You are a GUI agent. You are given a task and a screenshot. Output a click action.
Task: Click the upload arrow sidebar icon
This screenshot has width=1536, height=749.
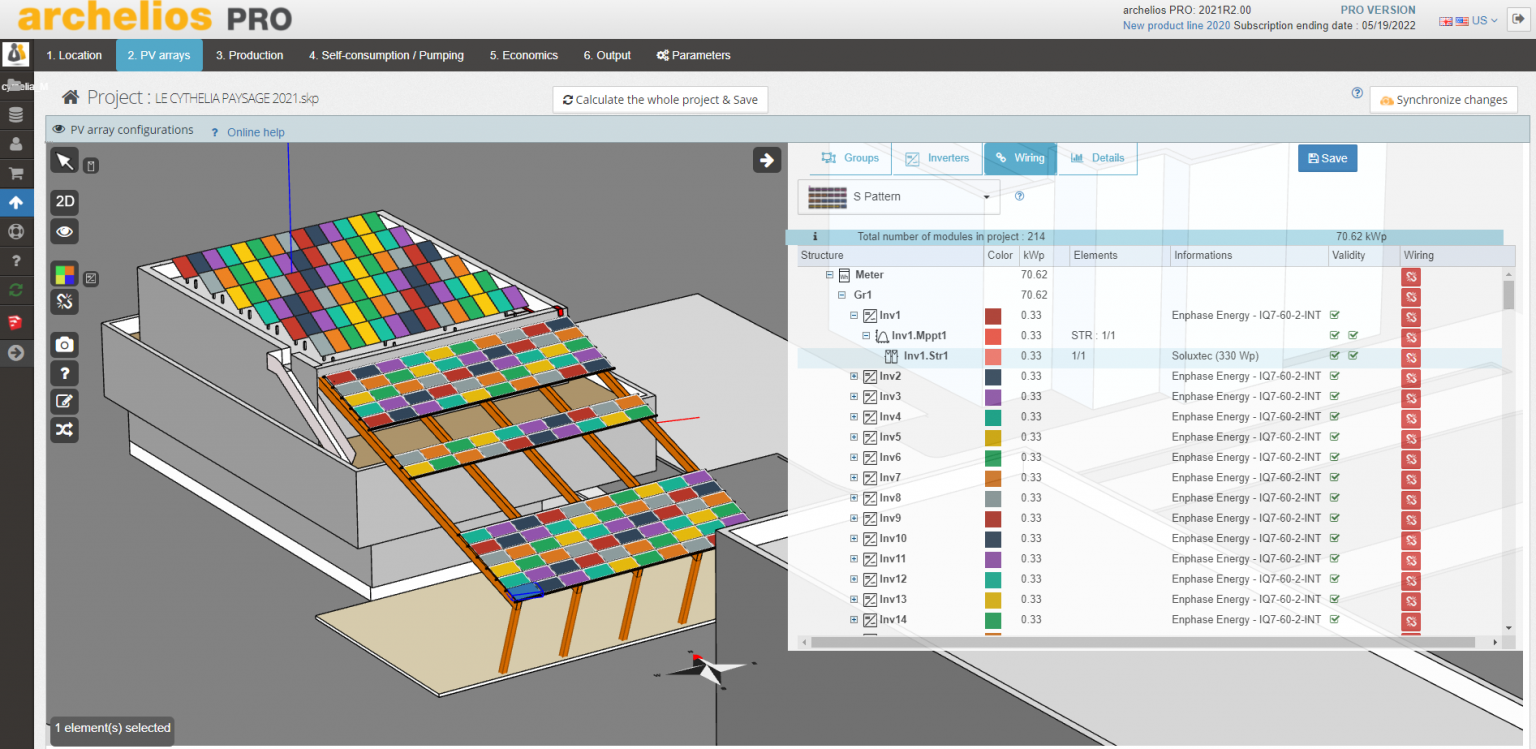(x=16, y=202)
